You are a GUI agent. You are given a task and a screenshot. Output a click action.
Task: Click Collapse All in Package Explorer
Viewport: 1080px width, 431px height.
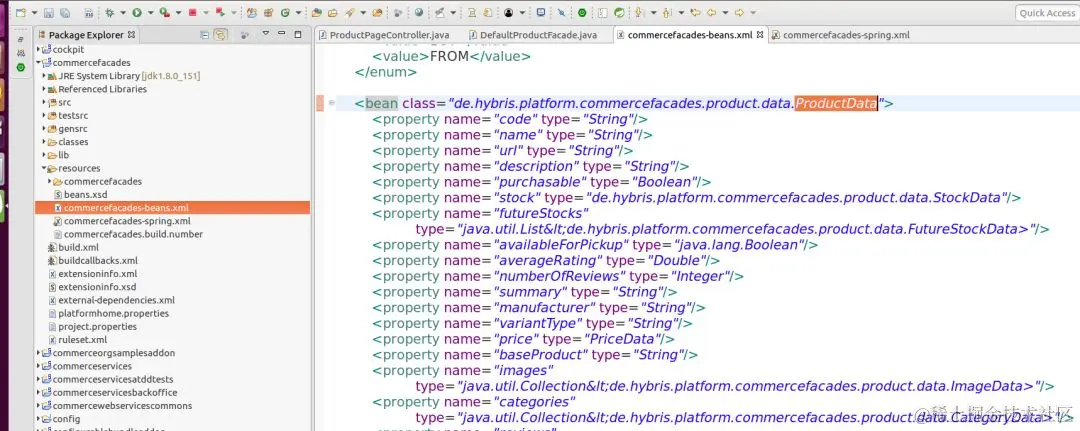tap(205, 34)
